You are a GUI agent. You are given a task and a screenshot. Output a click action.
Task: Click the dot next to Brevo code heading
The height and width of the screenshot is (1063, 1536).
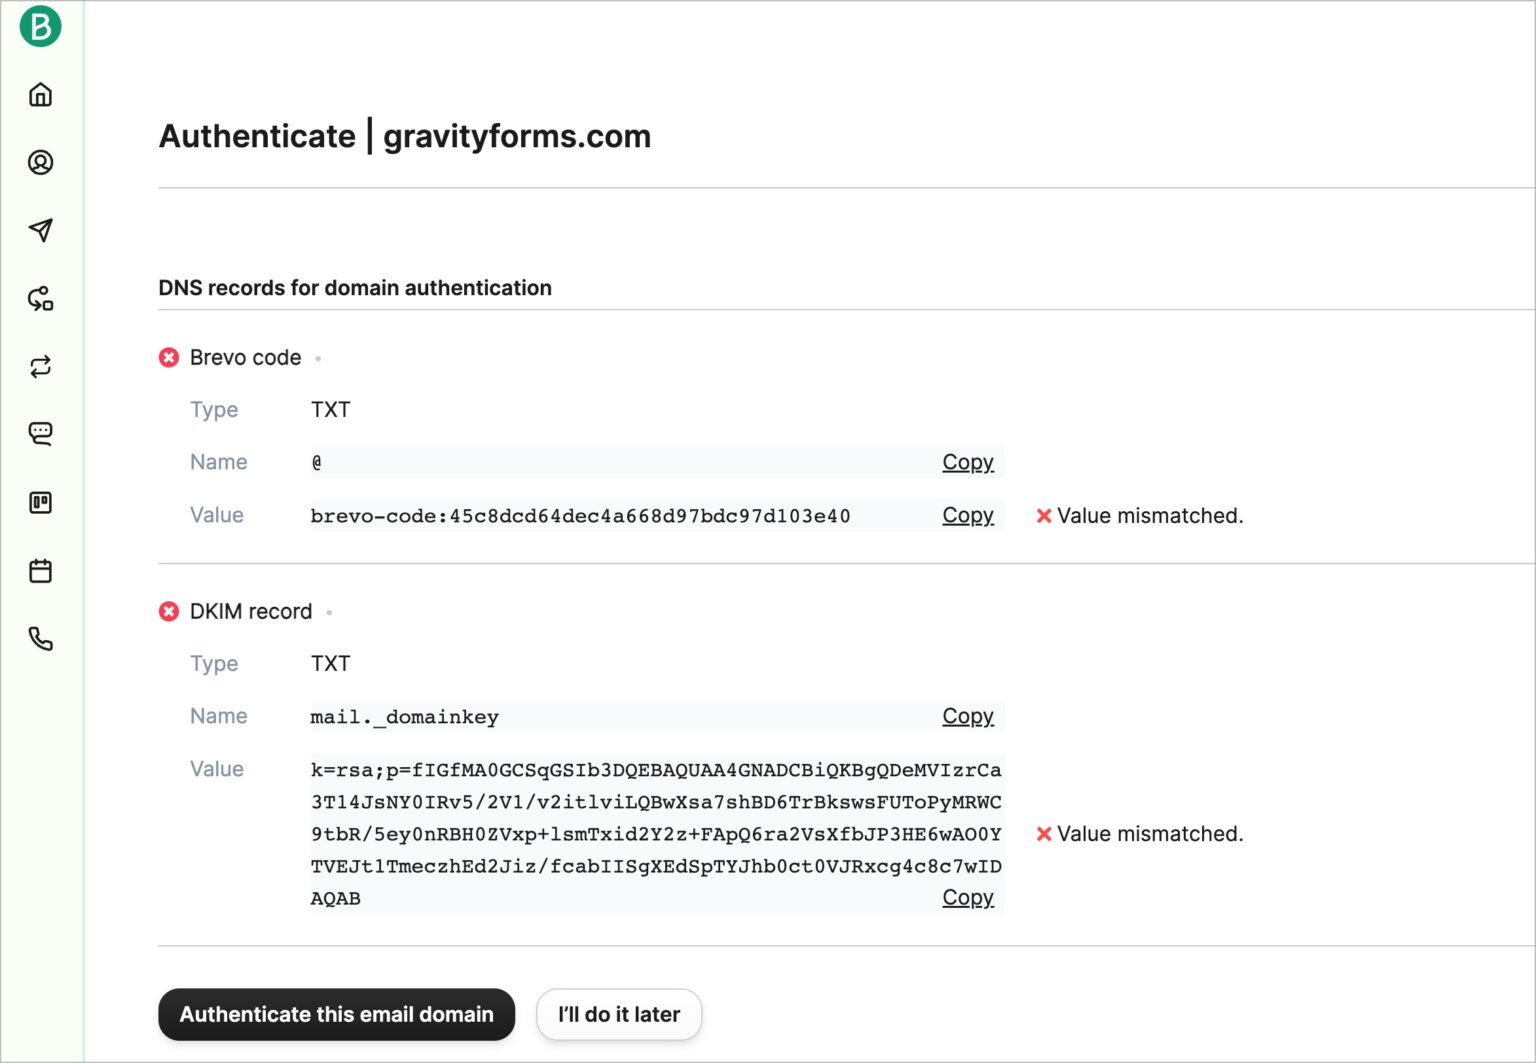coord(318,357)
